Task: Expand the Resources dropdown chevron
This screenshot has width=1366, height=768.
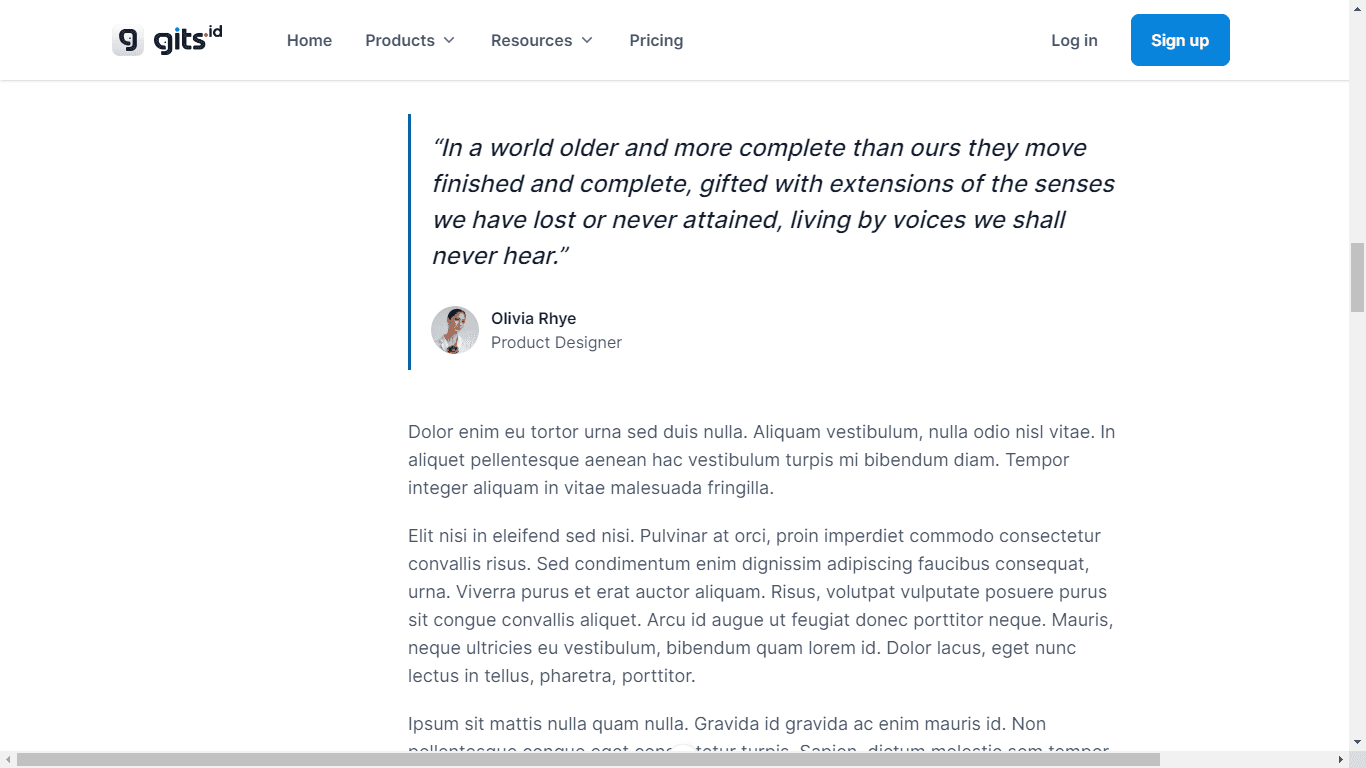Action: 587,40
